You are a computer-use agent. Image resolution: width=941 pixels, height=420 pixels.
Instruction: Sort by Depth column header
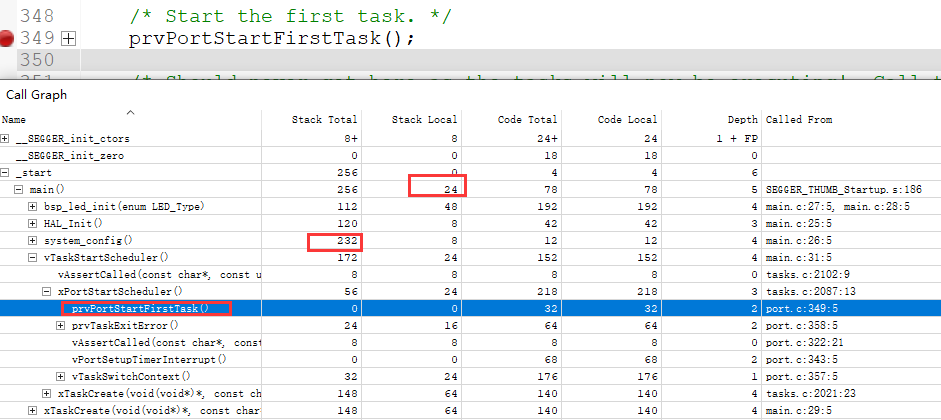712,119
